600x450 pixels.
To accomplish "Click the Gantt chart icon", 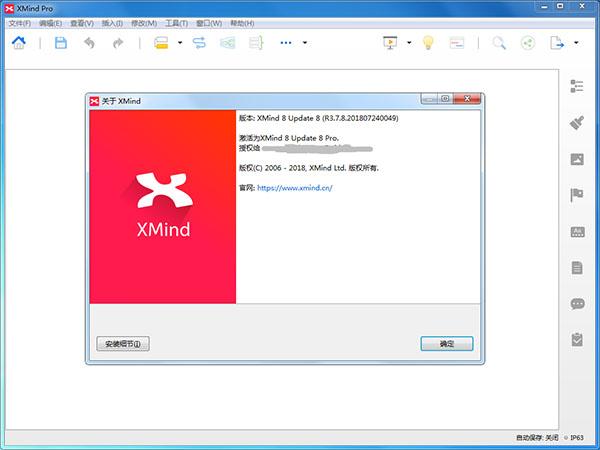I will tap(457, 43).
